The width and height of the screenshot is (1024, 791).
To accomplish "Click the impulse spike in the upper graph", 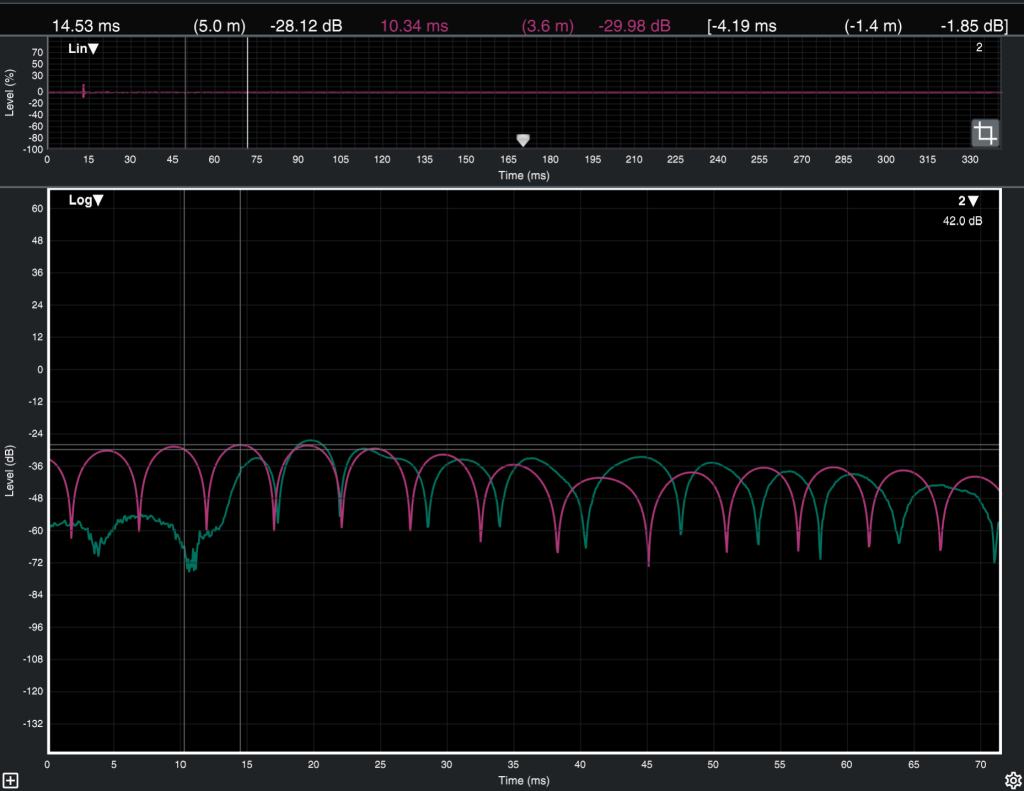I will (x=83, y=91).
